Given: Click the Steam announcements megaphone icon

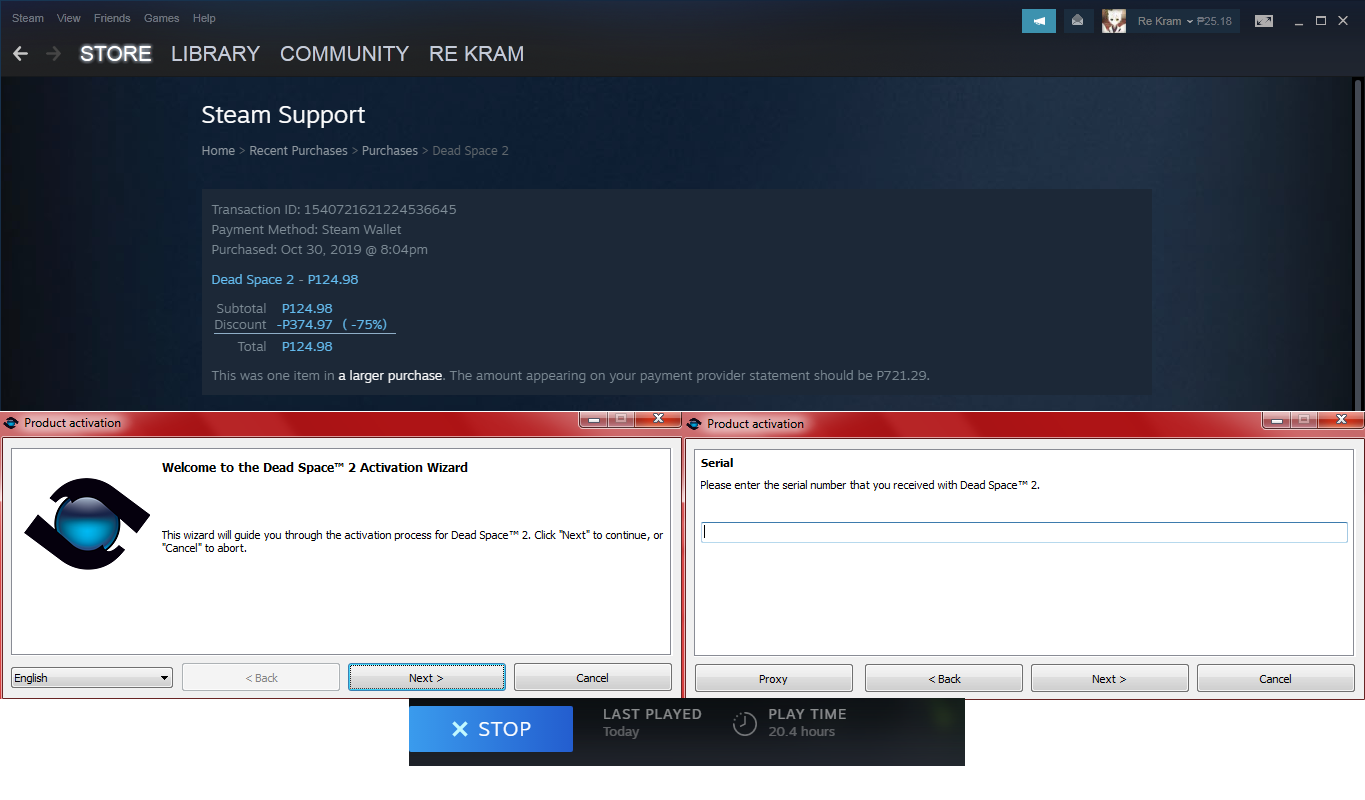Looking at the screenshot, I should (1039, 21).
